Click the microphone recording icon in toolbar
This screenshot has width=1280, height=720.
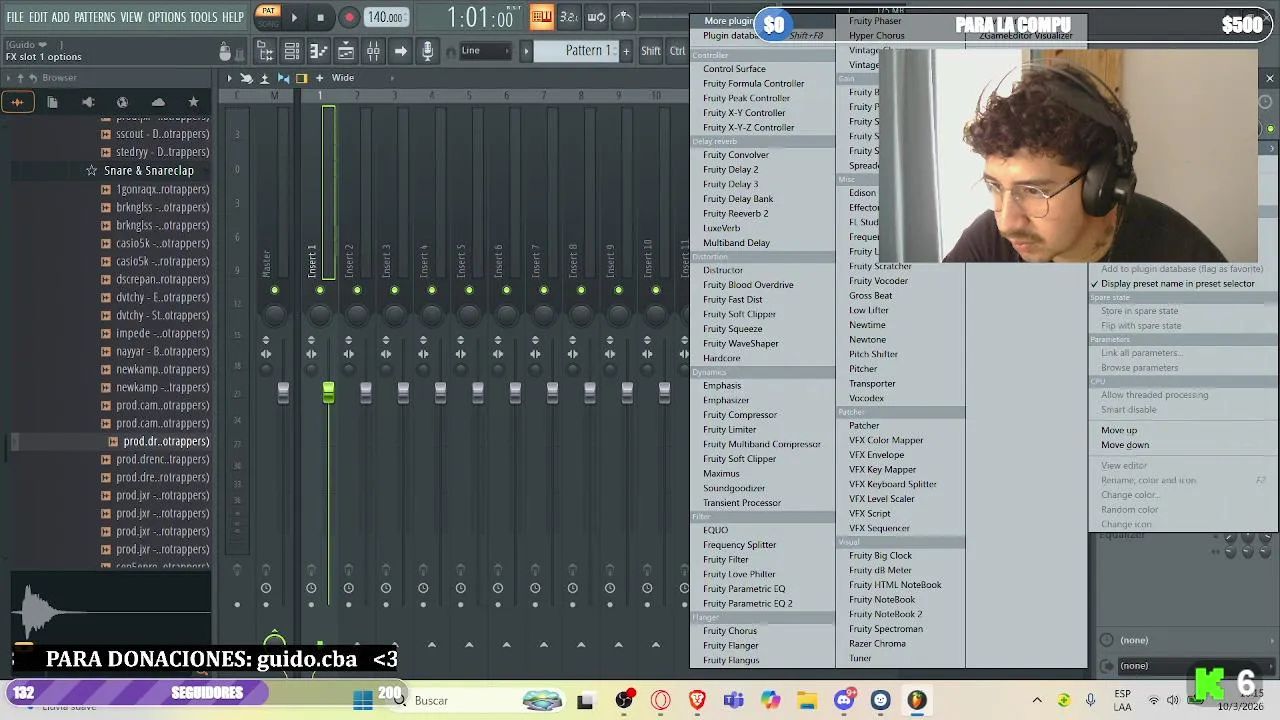427,51
